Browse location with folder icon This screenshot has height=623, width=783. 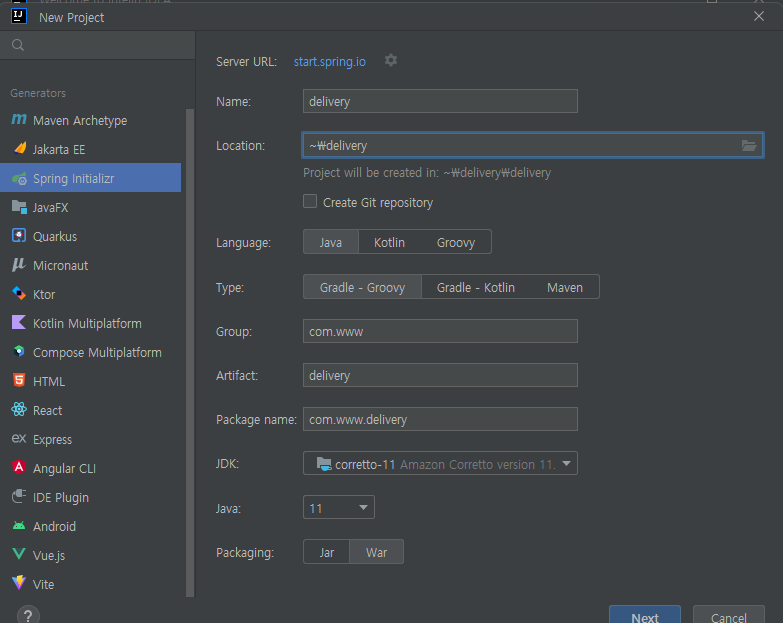tap(749, 145)
